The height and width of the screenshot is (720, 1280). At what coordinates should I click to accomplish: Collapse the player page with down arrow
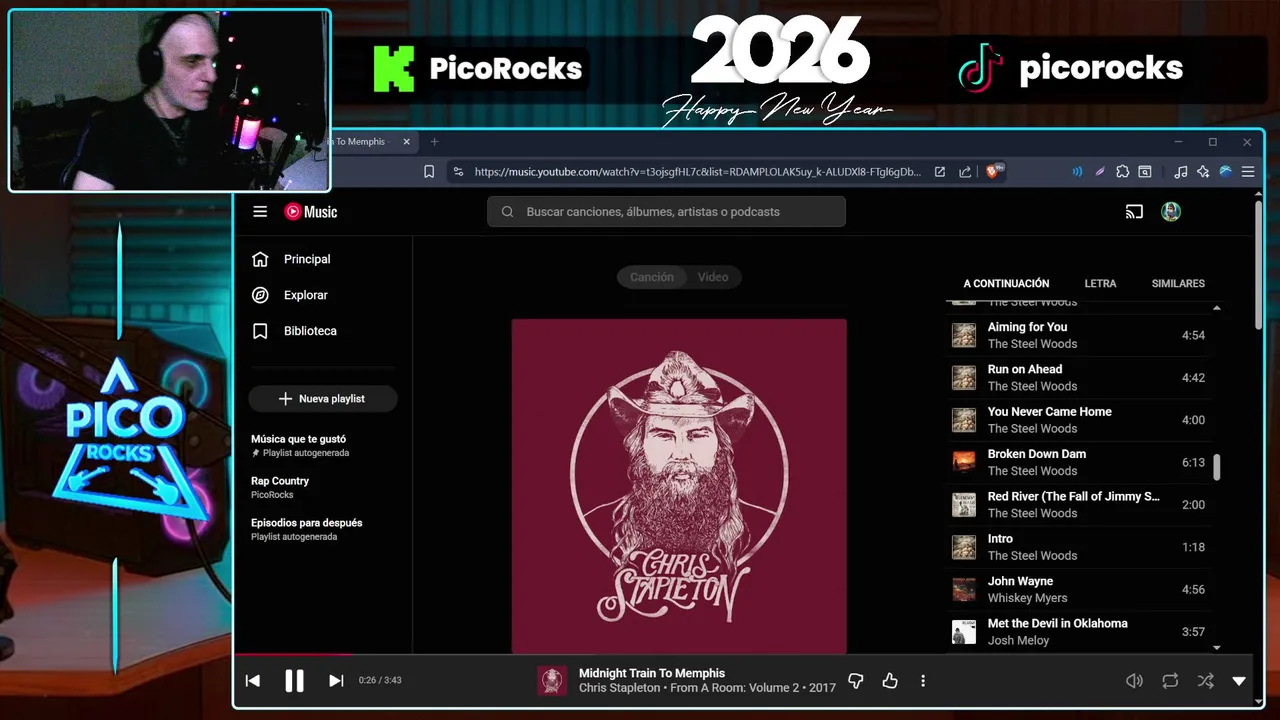pos(1239,681)
